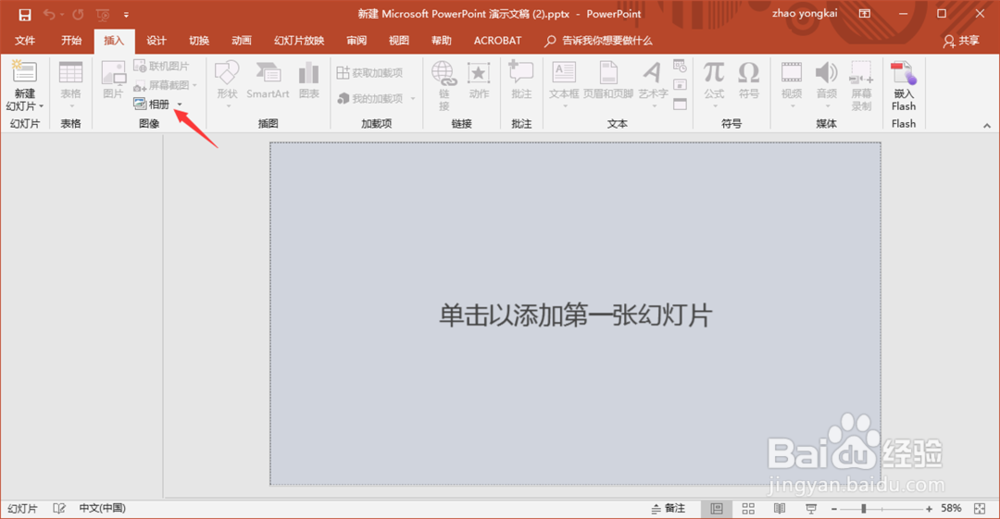This screenshot has height=519, width=1000.
Task: Click the spell check status bar icon
Action: click(59, 508)
